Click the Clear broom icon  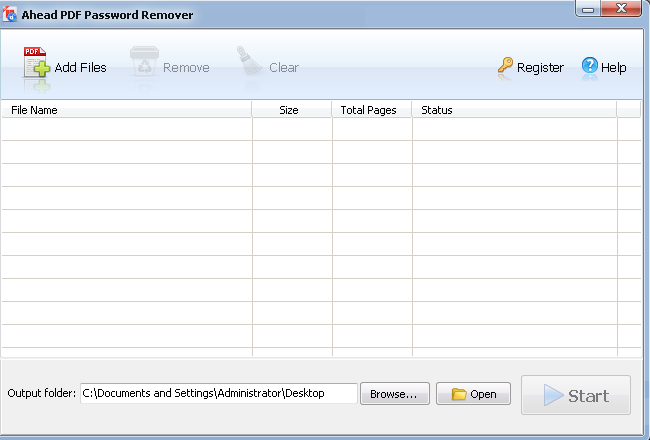click(x=249, y=61)
